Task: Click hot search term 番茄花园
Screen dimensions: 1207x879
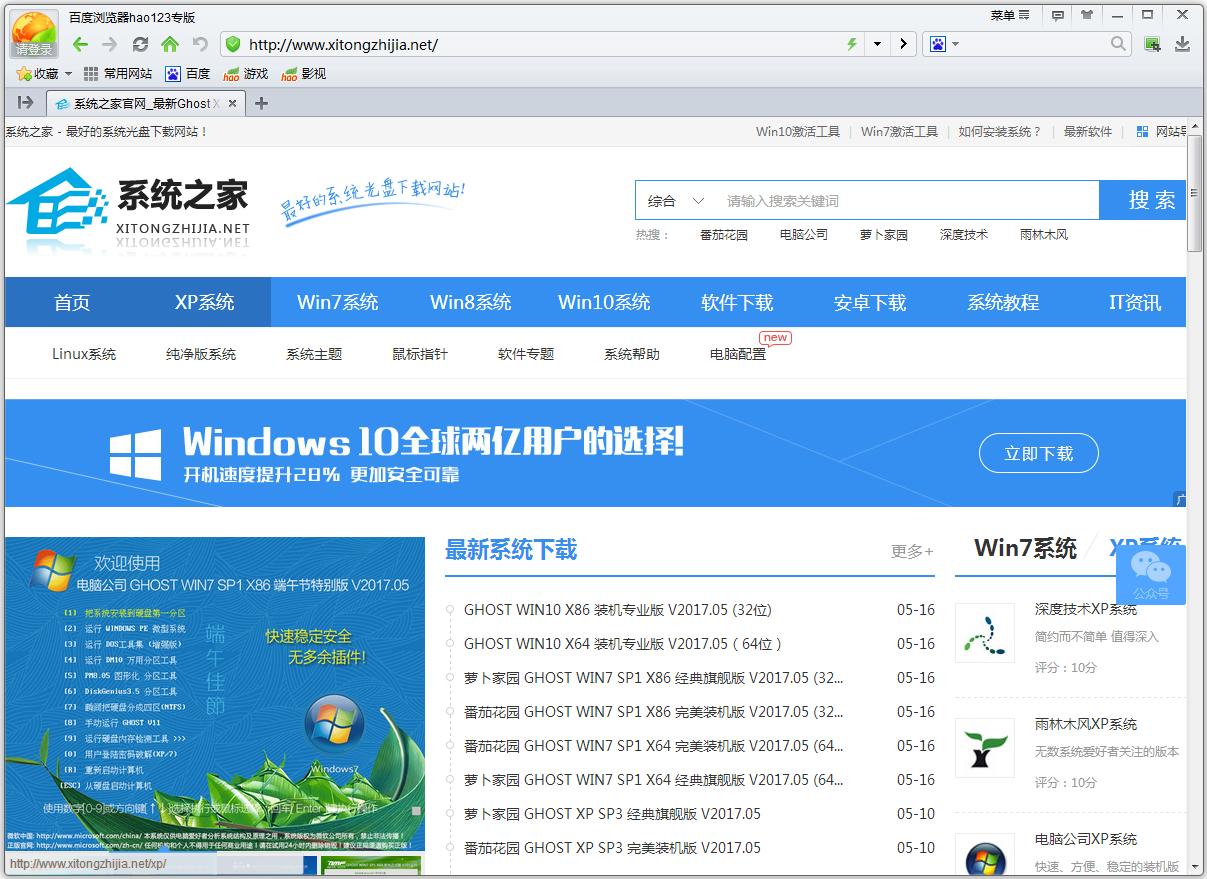Action: point(724,235)
